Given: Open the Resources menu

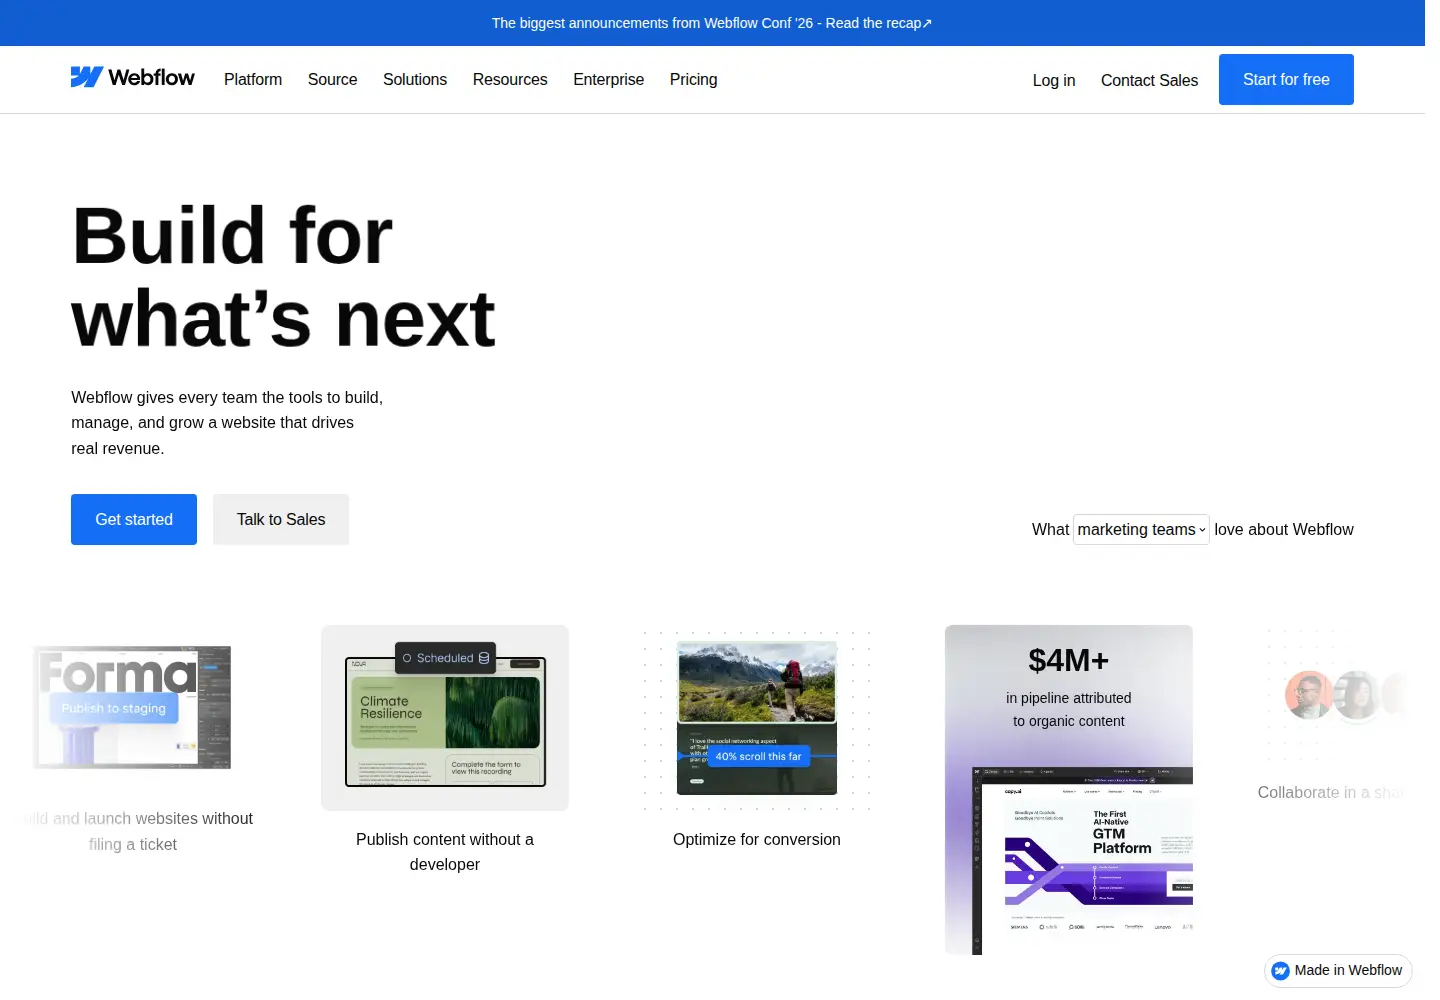Looking at the screenshot, I should click(510, 79).
